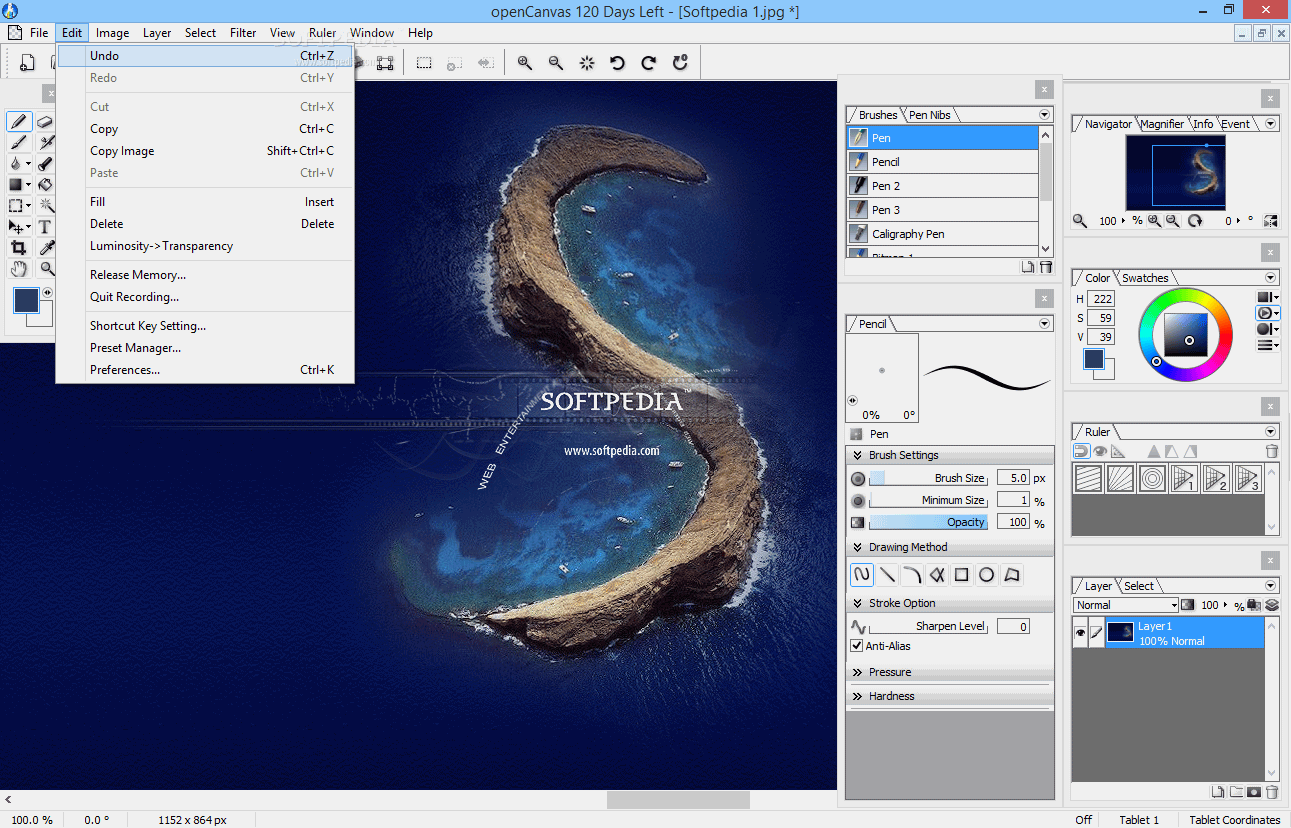Choose the straight line drawing method
1291x828 pixels.
(x=887, y=575)
